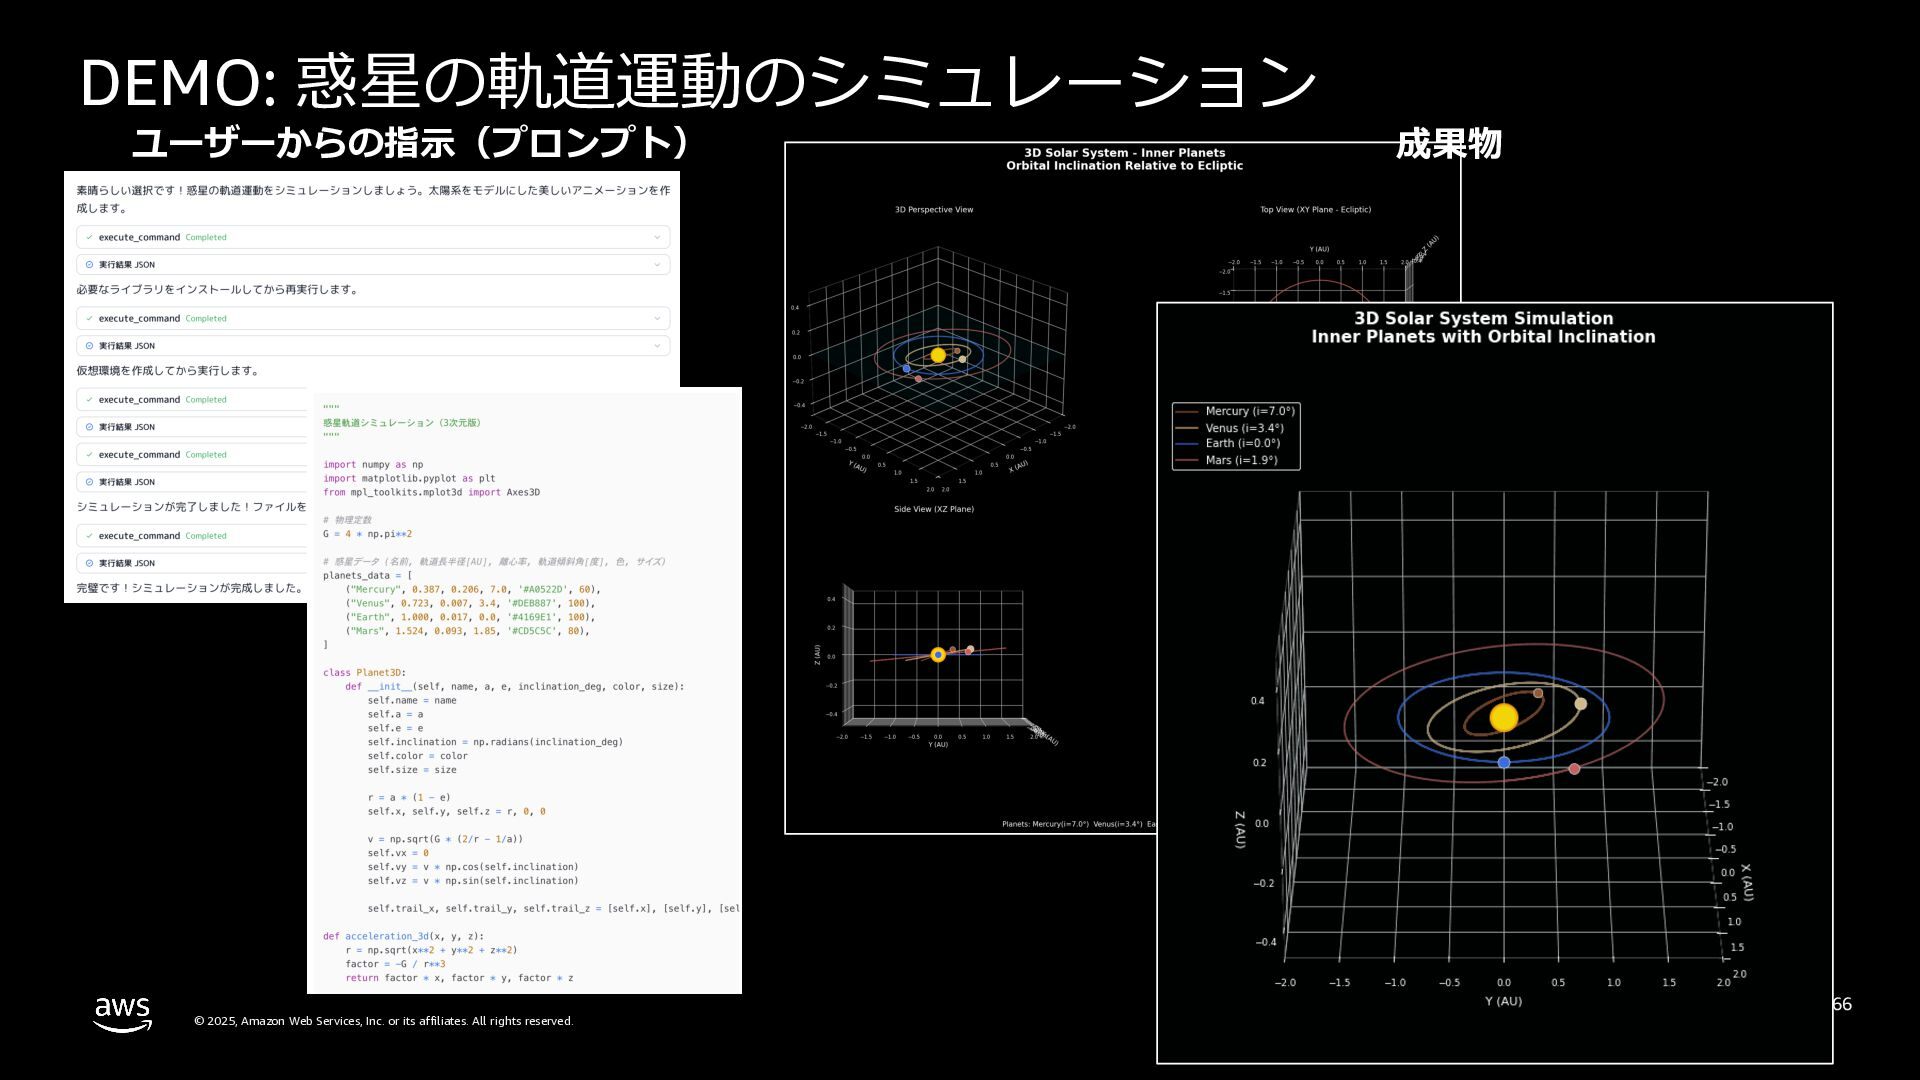Click last 実行結果 JSON circle icon
1920x1080 pixels.
(x=89, y=563)
